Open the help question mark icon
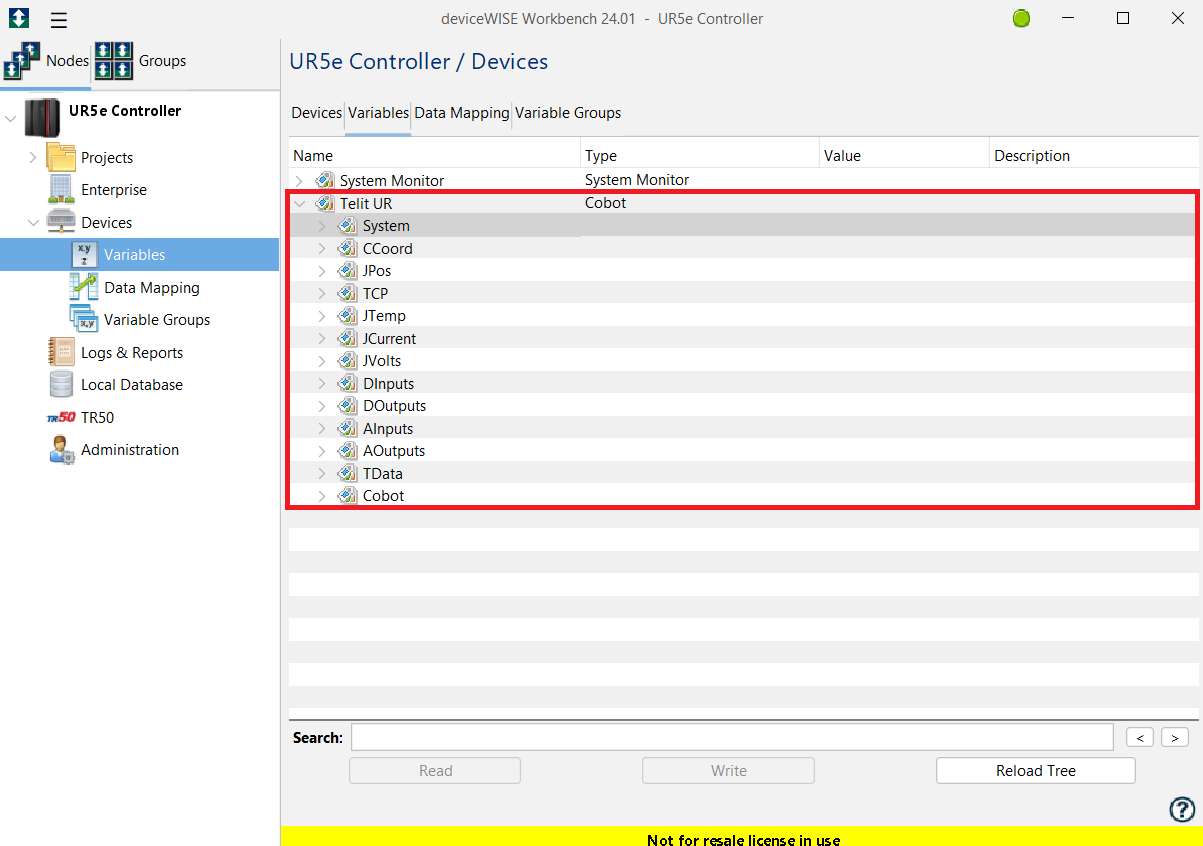The image size is (1203, 846). click(x=1182, y=810)
